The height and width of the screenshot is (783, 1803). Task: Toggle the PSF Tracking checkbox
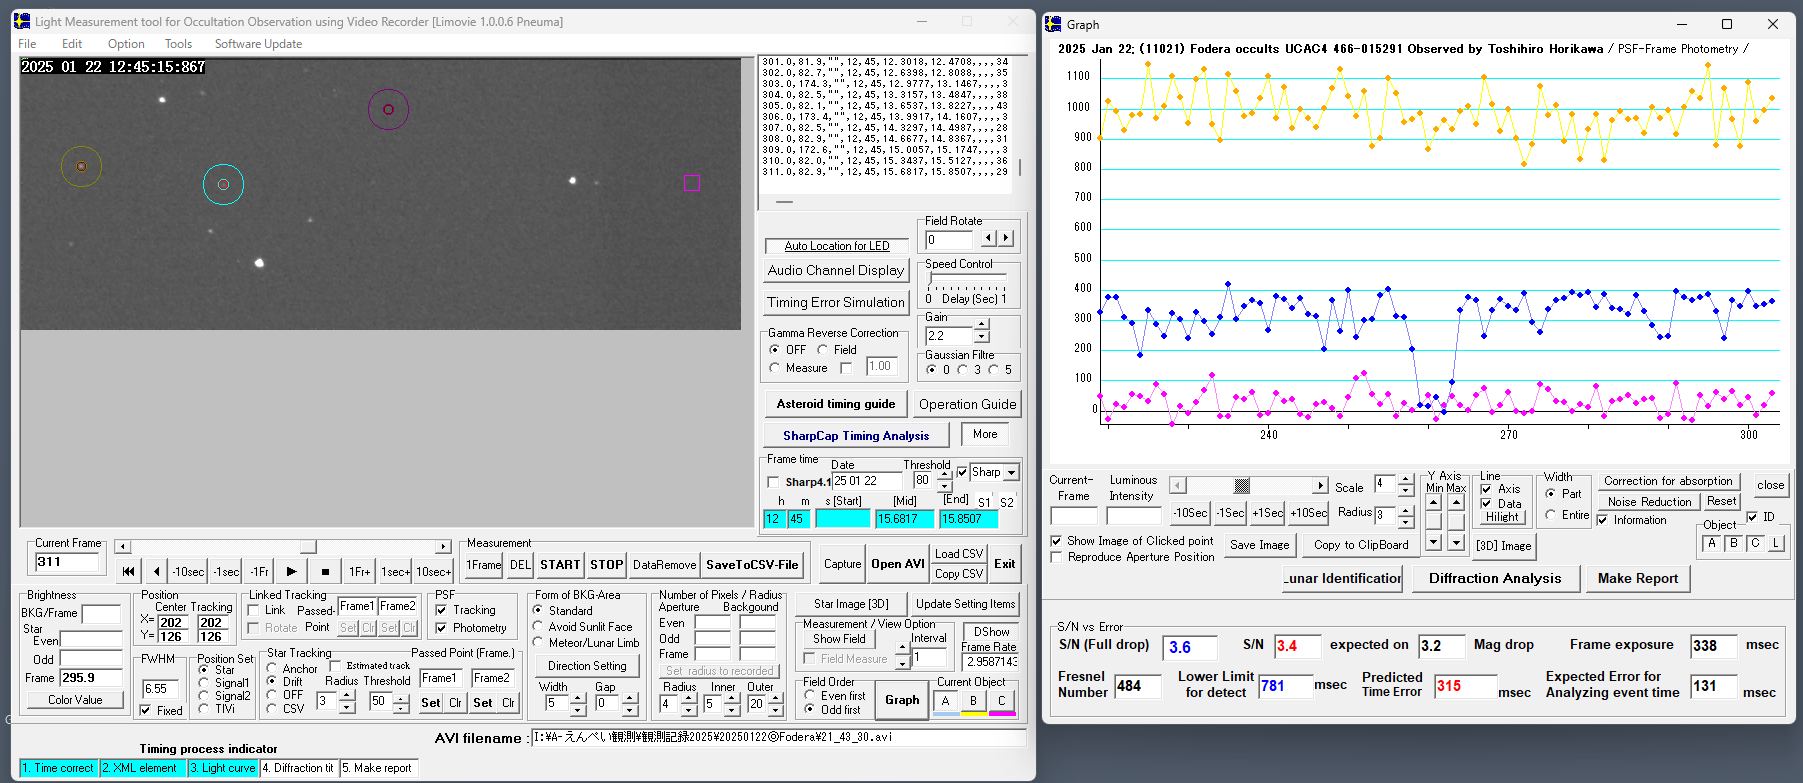tap(442, 610)
